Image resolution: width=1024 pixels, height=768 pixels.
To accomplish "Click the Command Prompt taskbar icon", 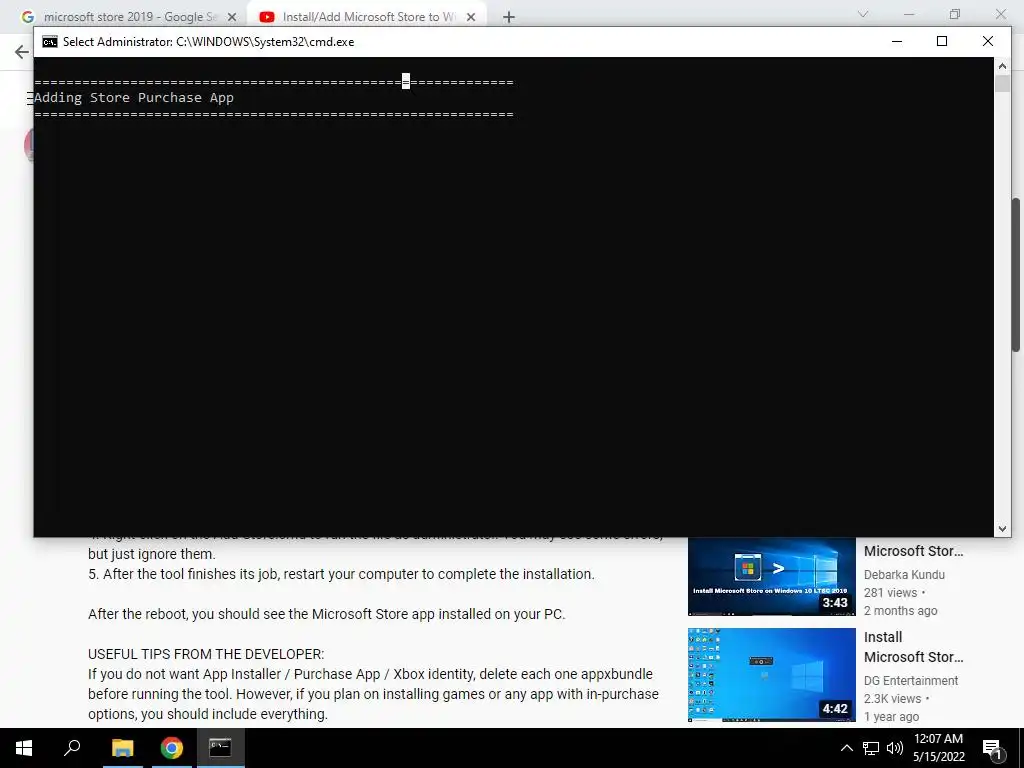I will coord(220,748).
